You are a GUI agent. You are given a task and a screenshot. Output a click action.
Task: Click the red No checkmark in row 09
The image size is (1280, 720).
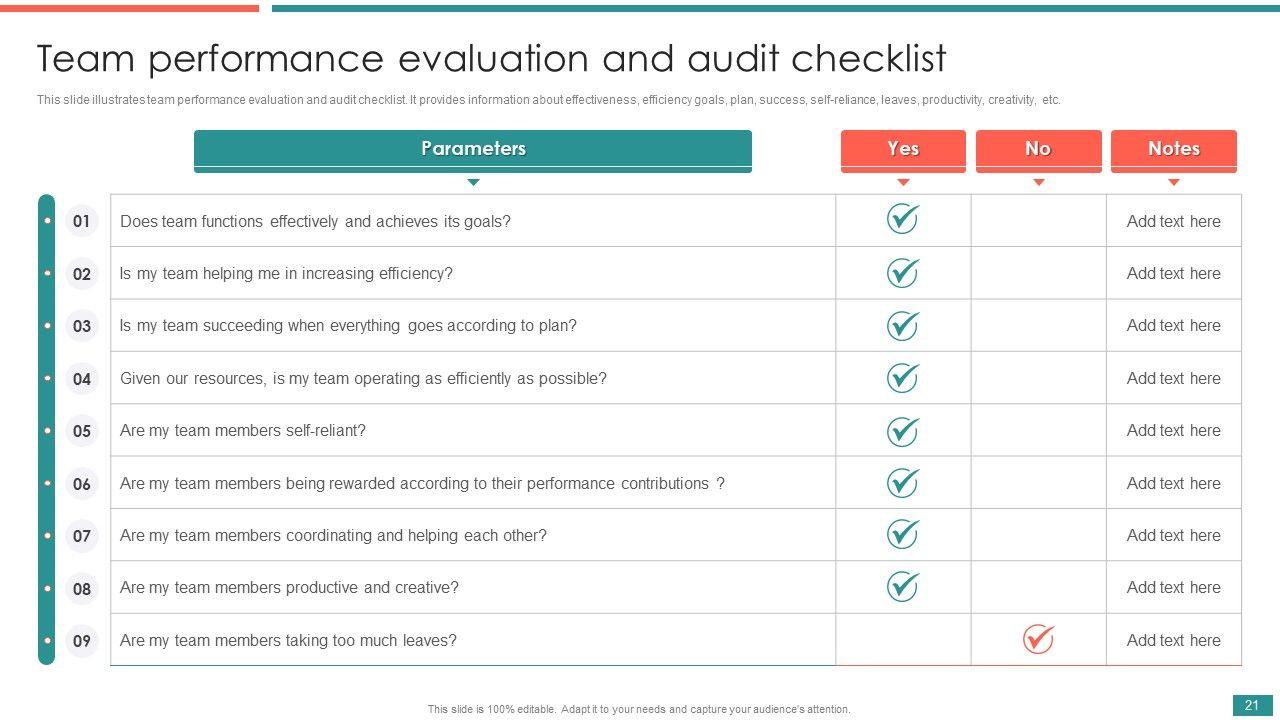click(1038, 639)
